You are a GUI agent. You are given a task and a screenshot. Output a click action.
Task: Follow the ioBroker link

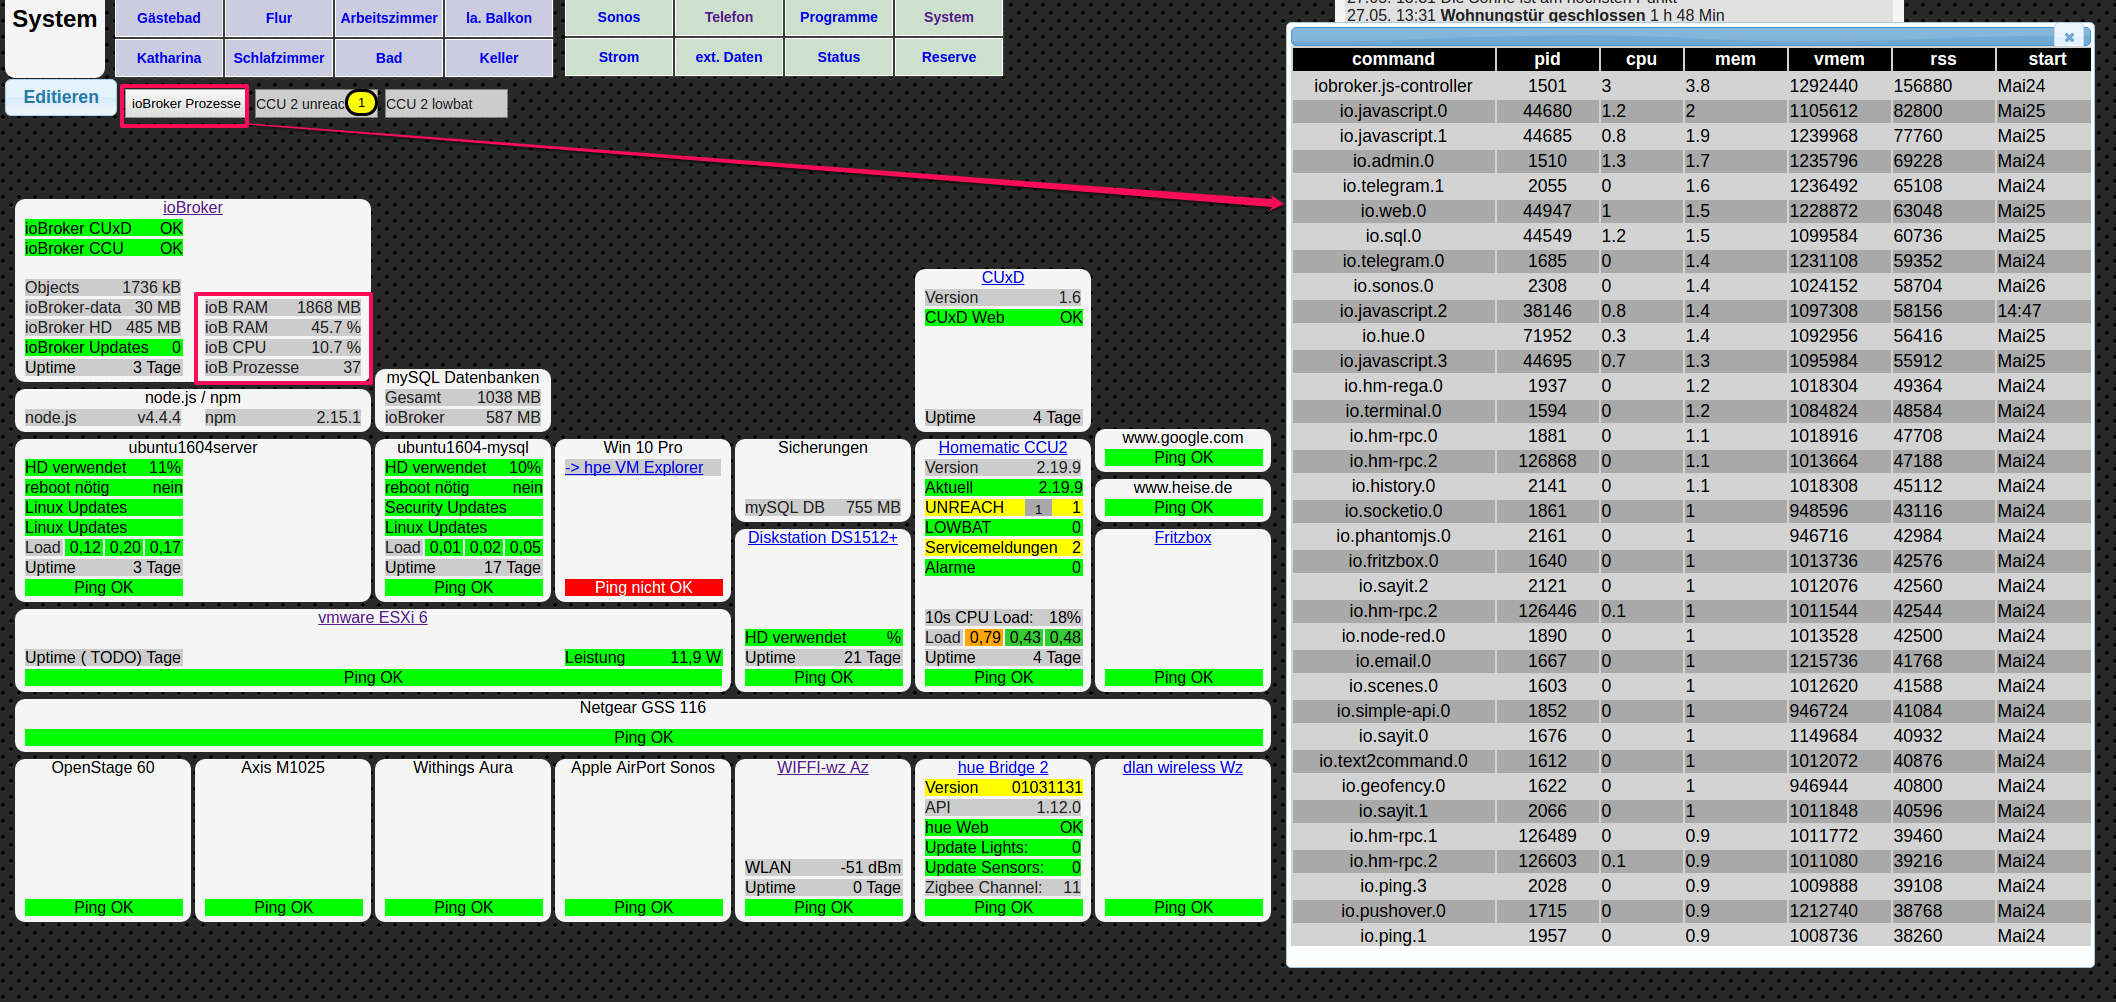193,208
